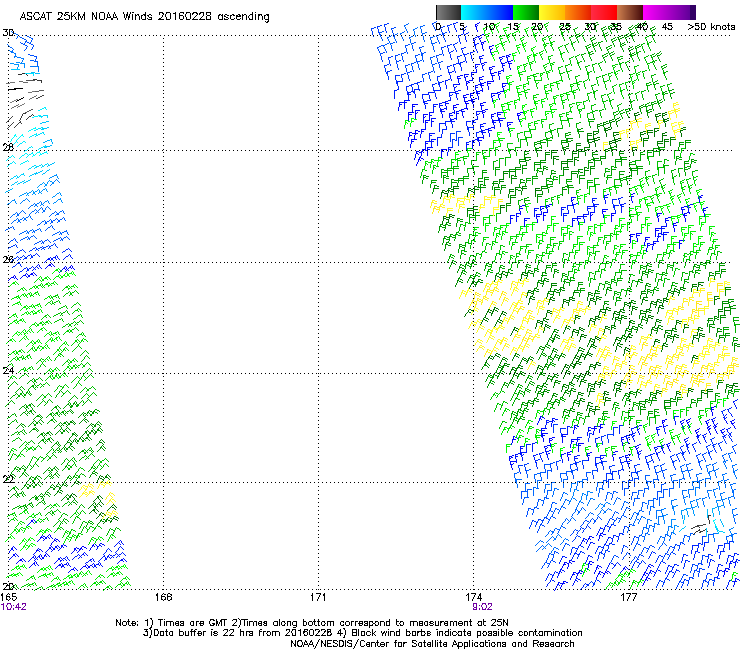
Task: Click the longitude label '174'
Action: tap(473, 597)
